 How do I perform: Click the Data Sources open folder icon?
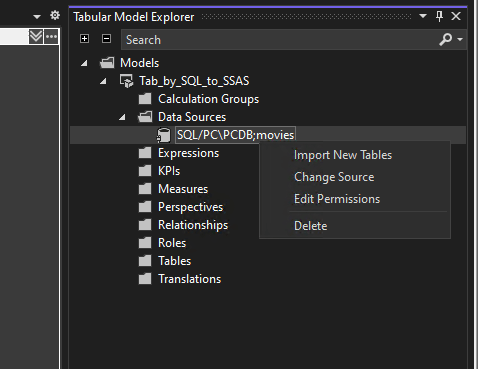[145, 117]
